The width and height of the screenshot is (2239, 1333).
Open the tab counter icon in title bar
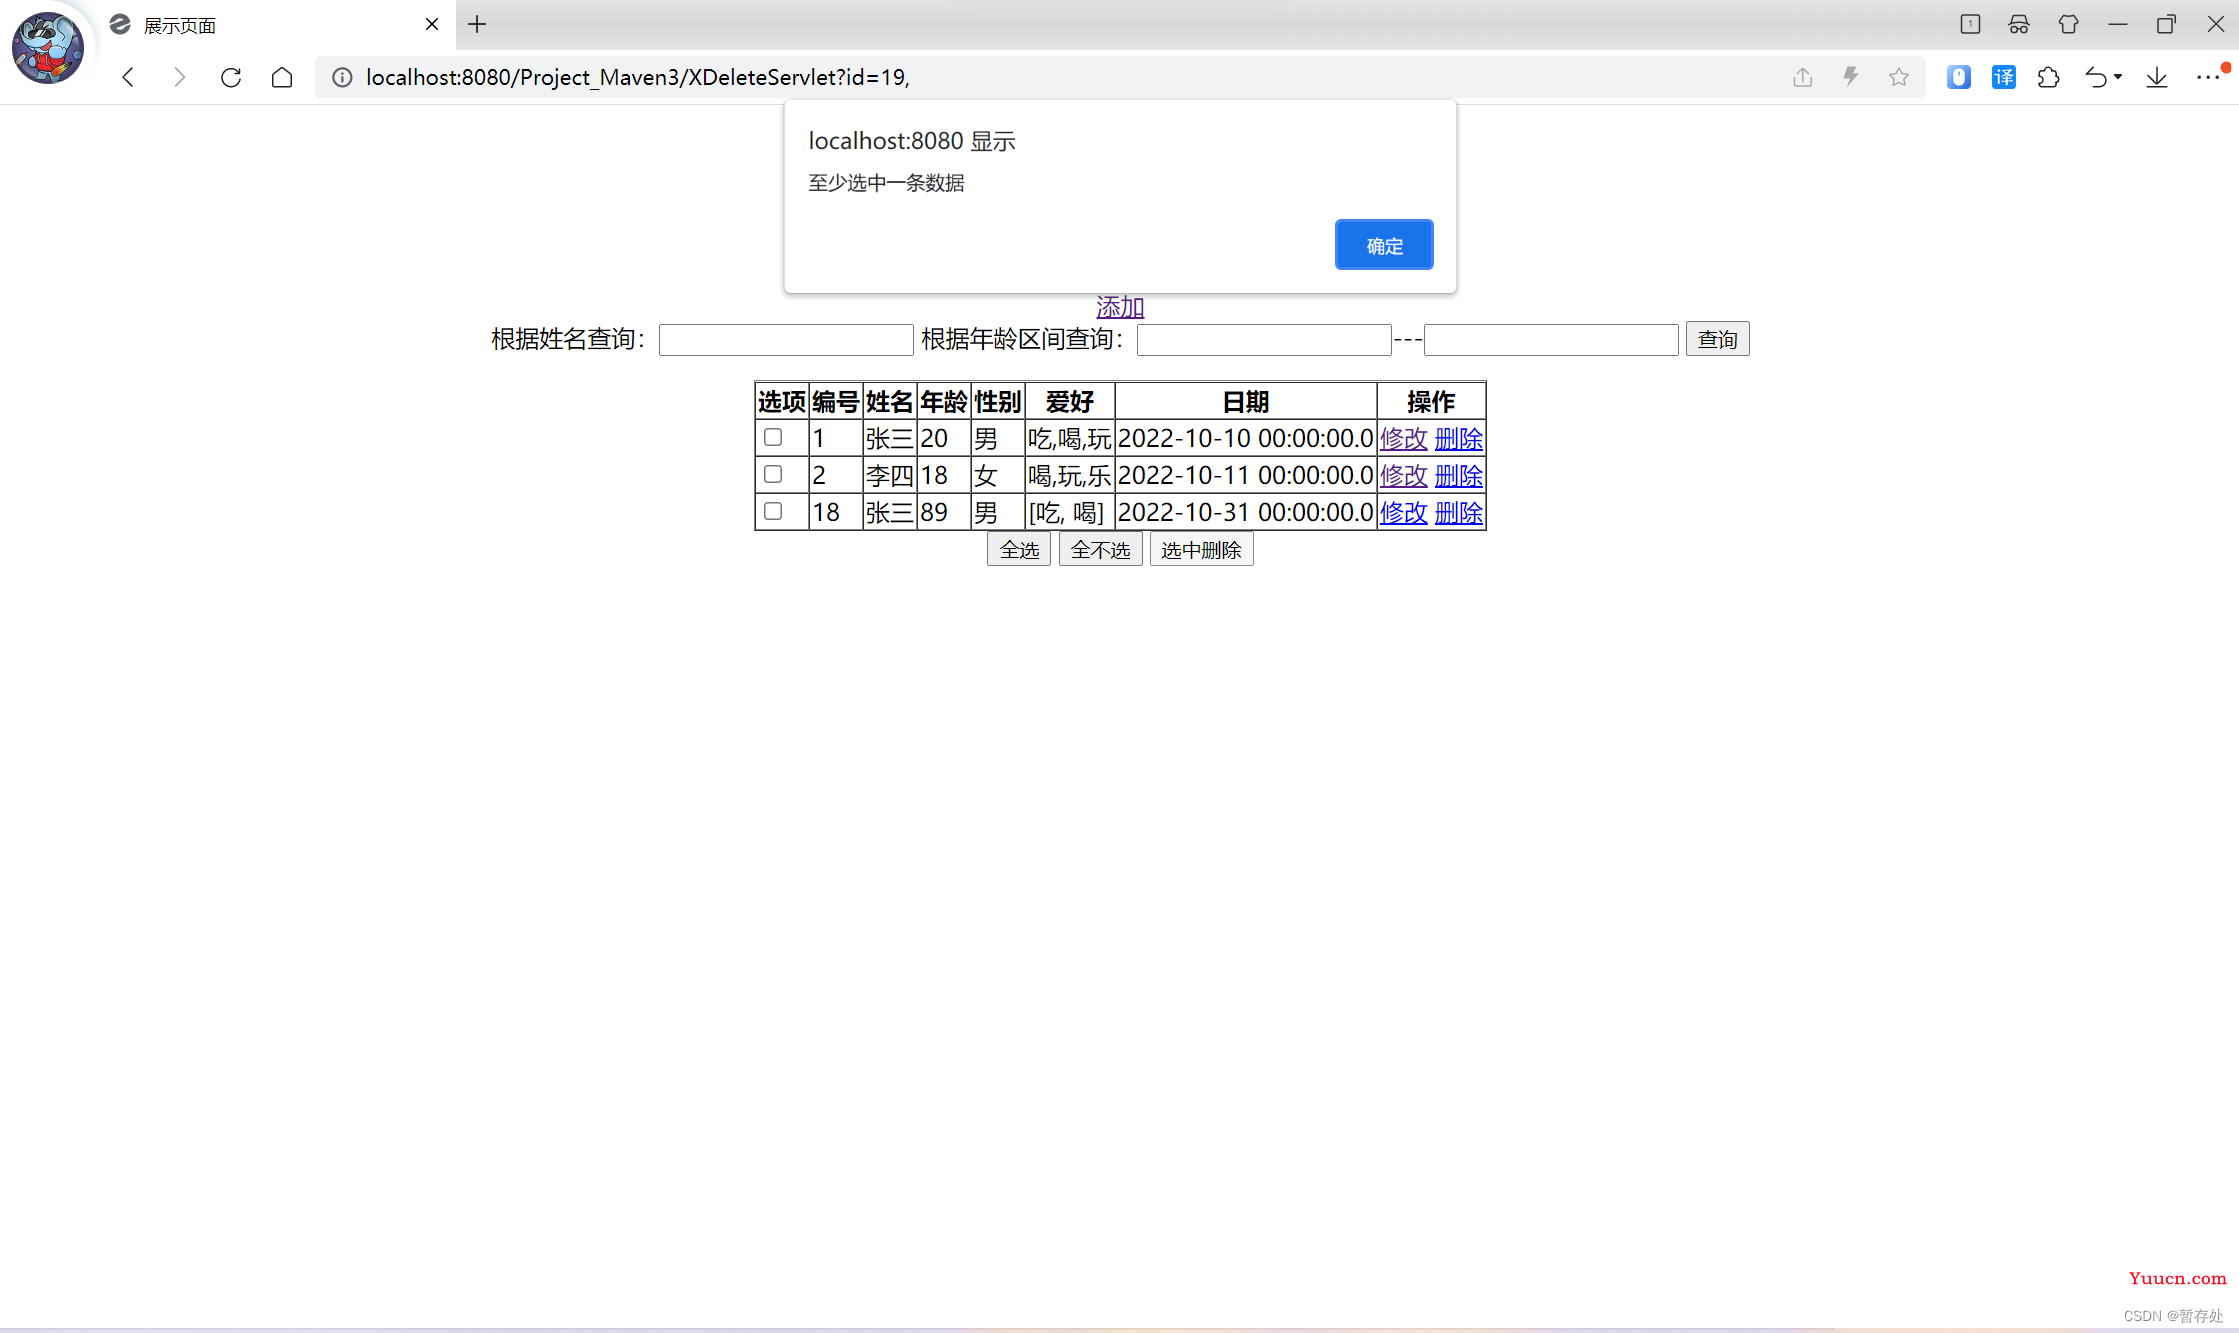[1970, 24]
